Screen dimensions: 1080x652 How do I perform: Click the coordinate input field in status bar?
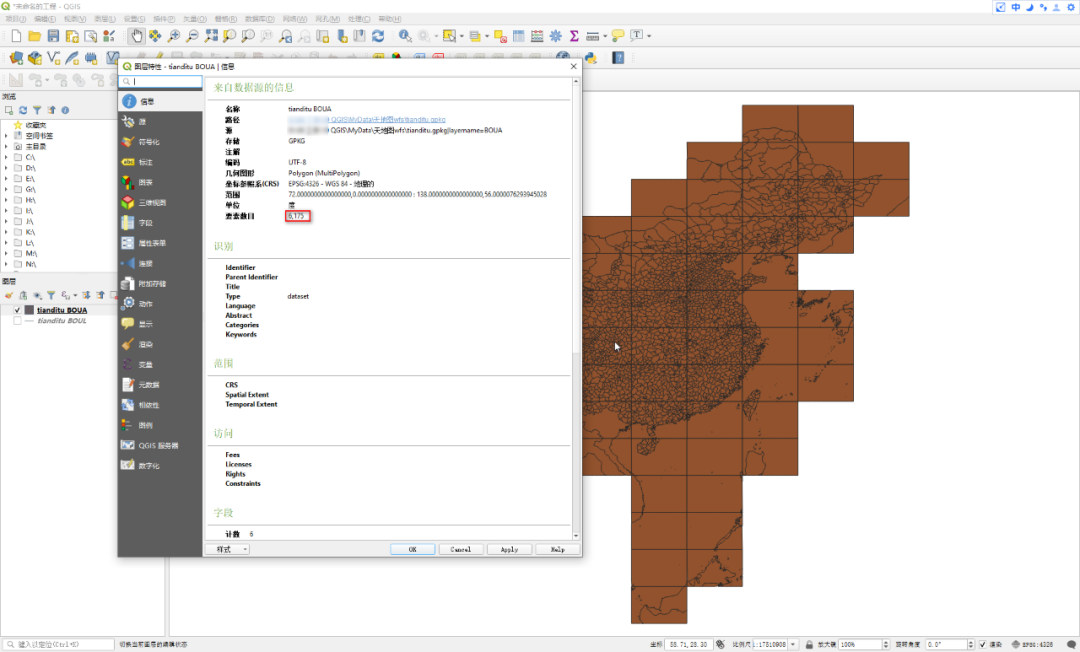tap(688, 644)
